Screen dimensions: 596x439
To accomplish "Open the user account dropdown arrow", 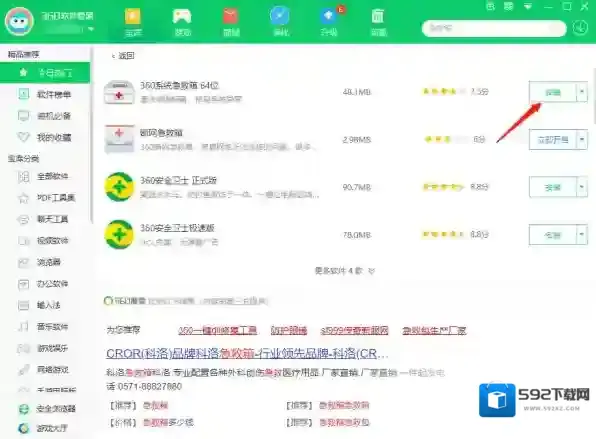I will click(91, 29).
